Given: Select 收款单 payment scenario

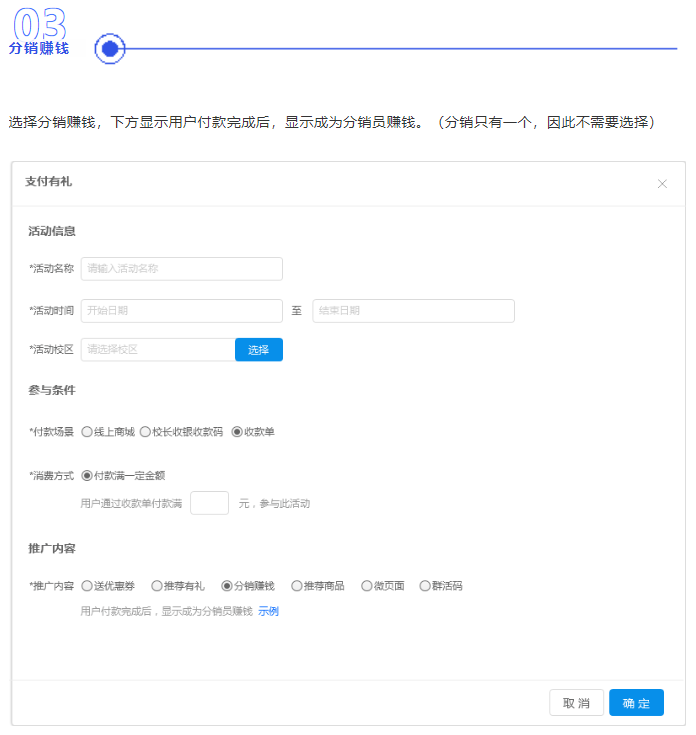Looking at the screenshot, I should pyautogui.click(x=237, y=432).
